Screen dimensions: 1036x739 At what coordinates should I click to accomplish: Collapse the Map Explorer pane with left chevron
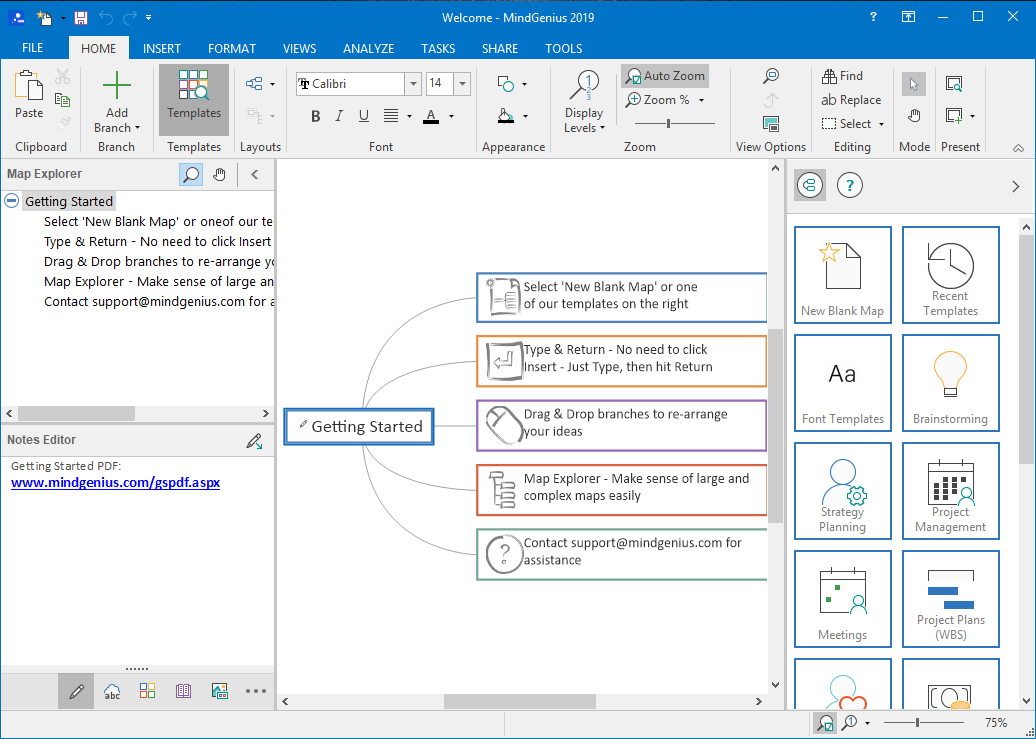pyautogui.click(x=254, y=175)
